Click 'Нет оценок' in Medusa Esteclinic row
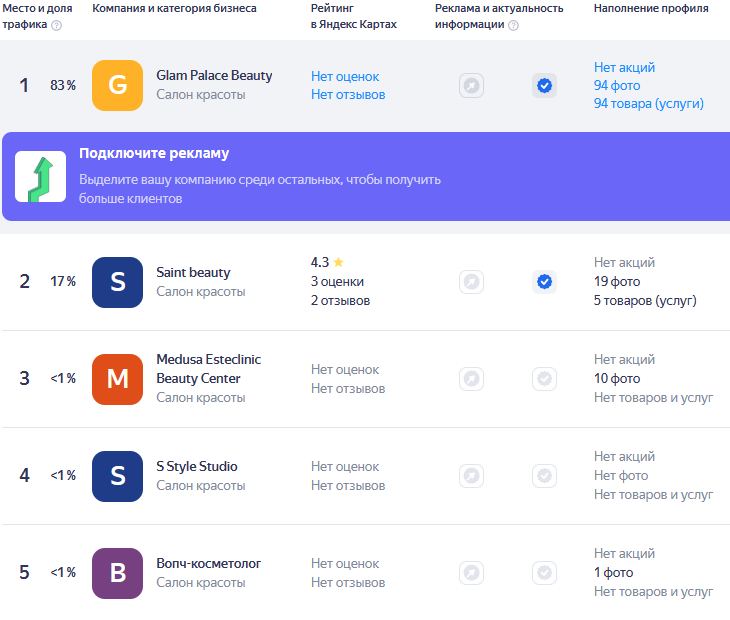Viewport: 730px width, 620px height. pyautogui.click(x=345, y=370)
